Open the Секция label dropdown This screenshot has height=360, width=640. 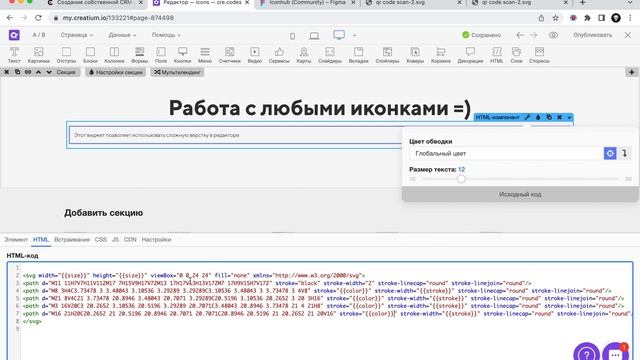point(66,72)
